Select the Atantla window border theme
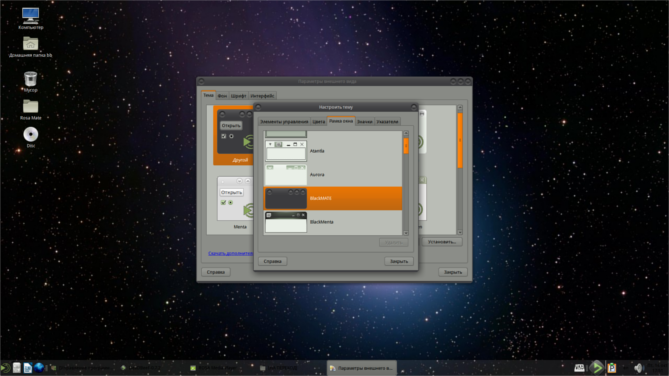The width and height of the screenshot is (669, 376). coord(333,151)
